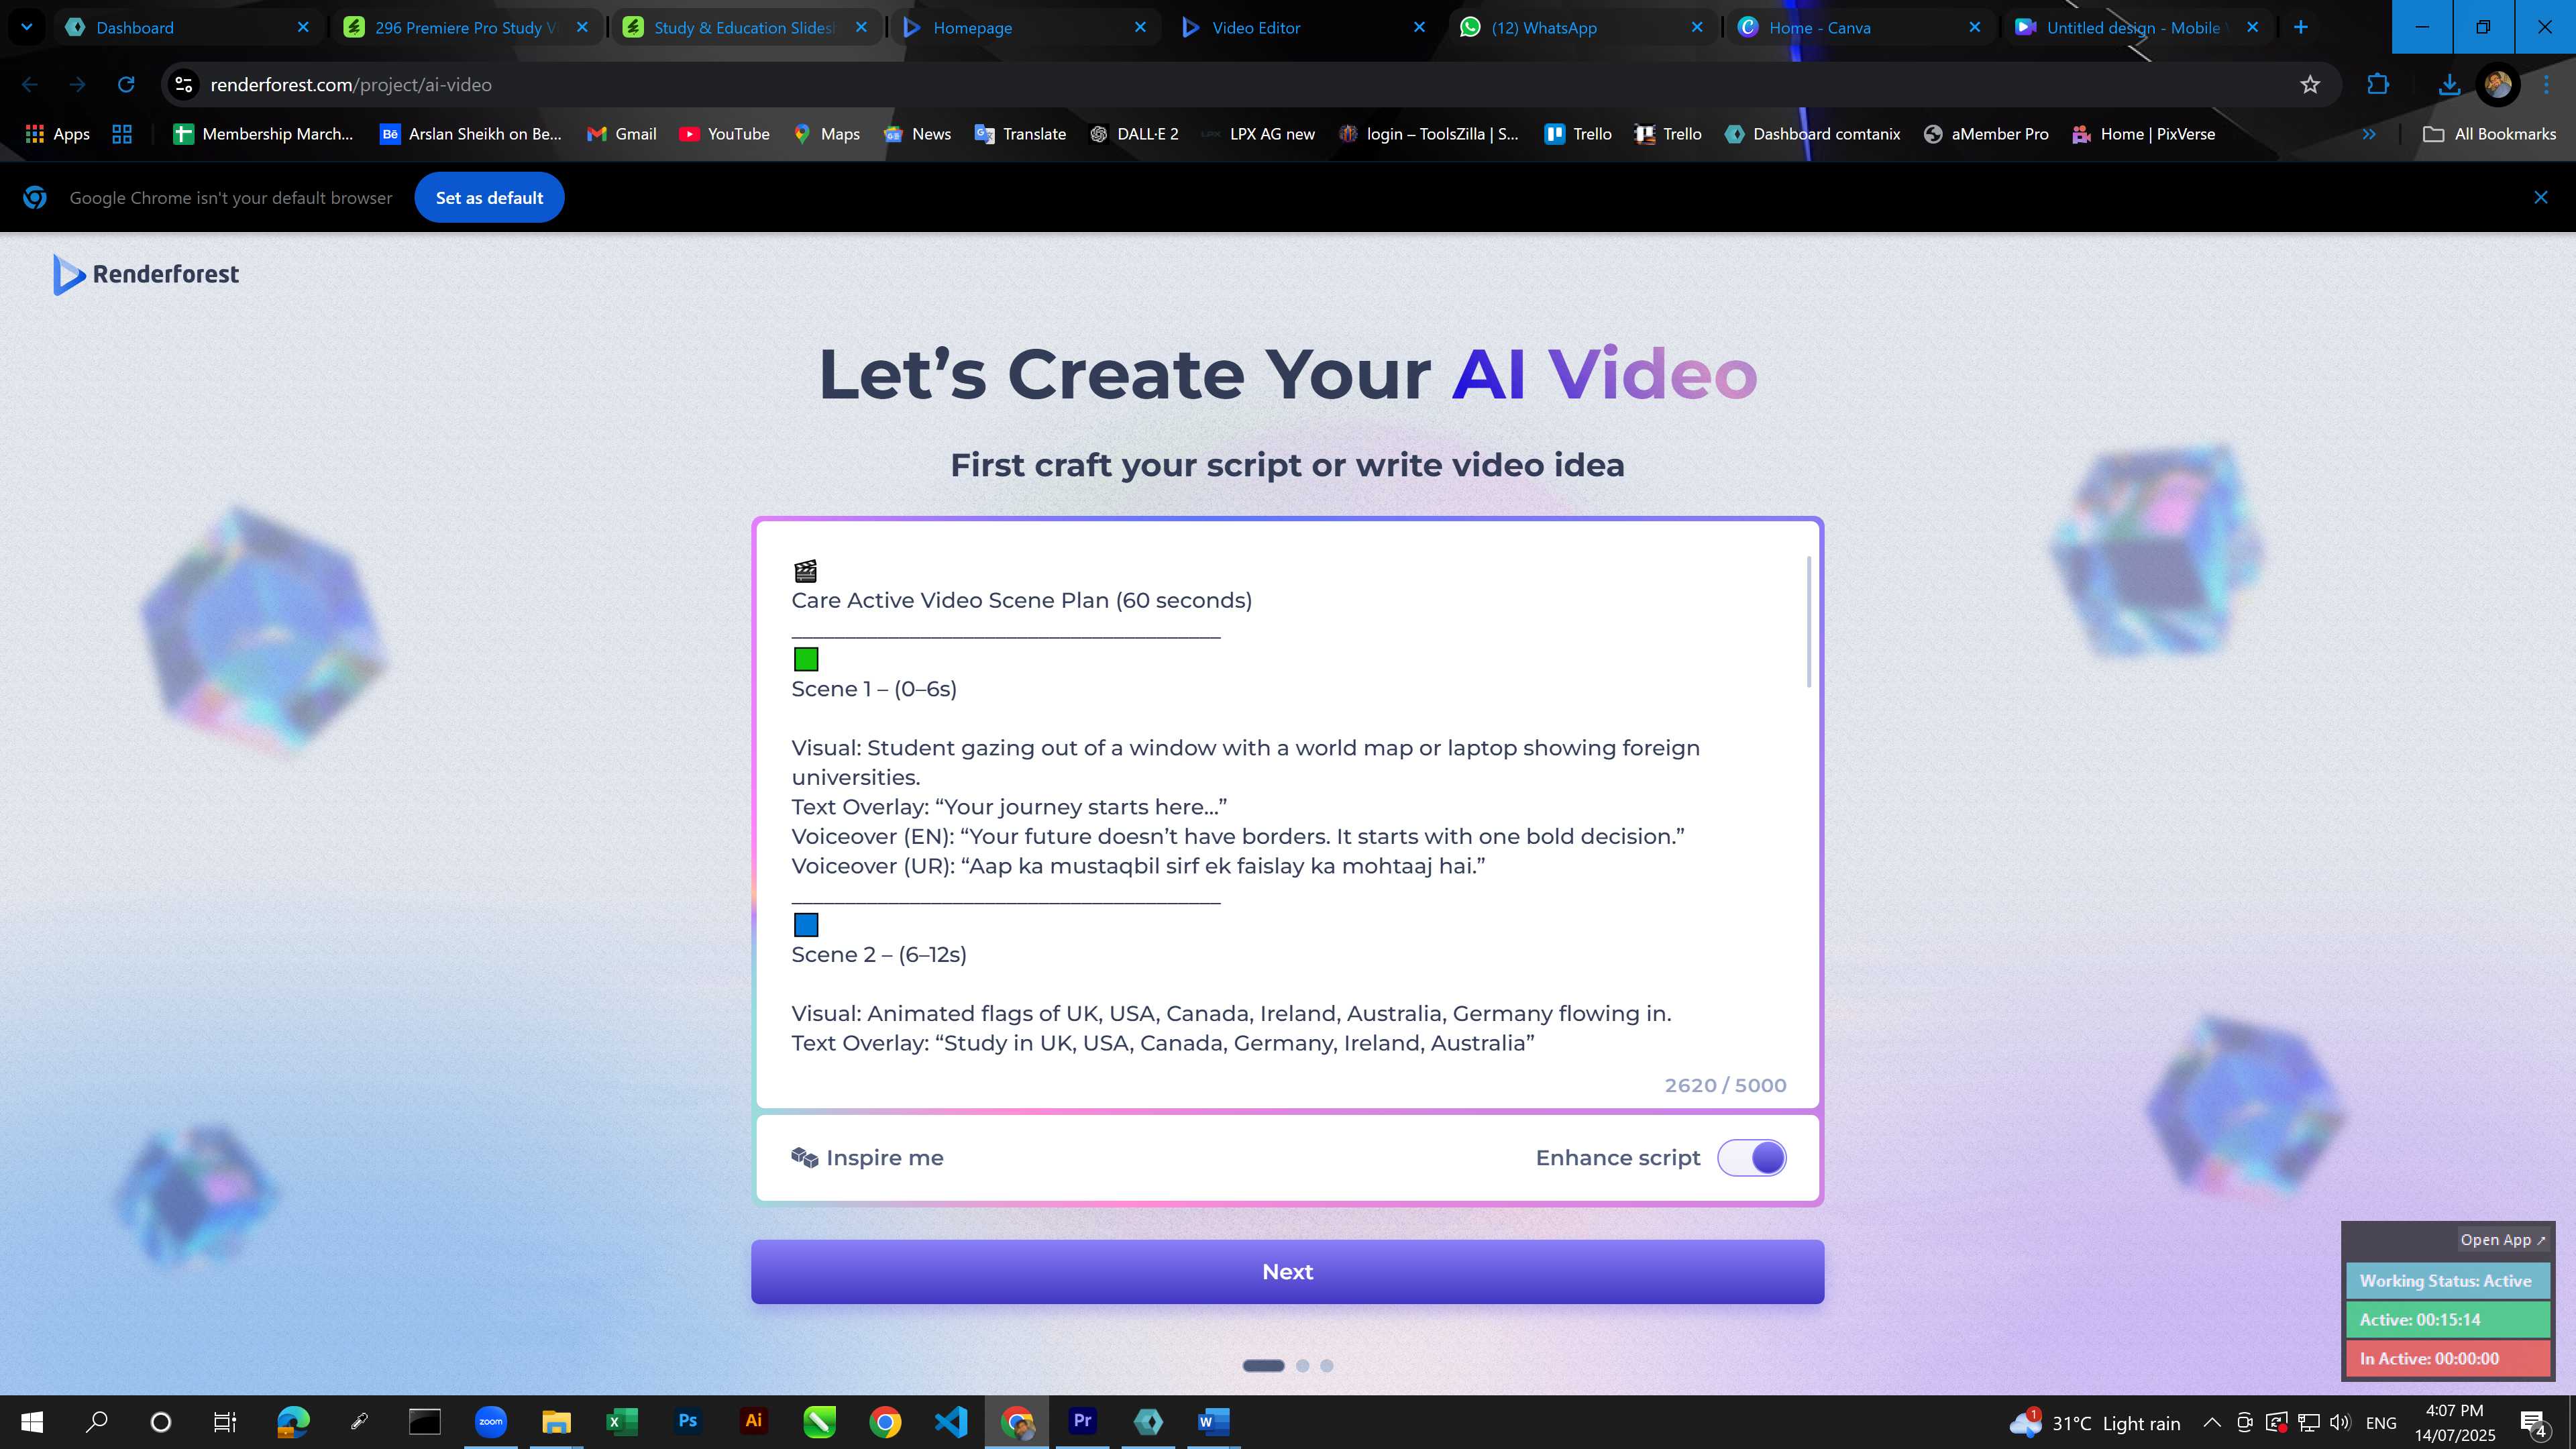Open Chrome three-dot menu
The height and width of the screenshot is (1449, 2576).
[x=2546, y=85]
